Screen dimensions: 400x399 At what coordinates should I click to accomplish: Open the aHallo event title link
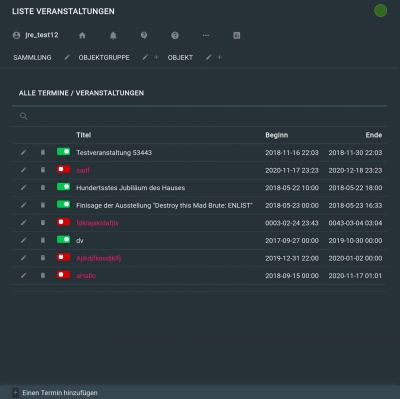tap(86, 276)
